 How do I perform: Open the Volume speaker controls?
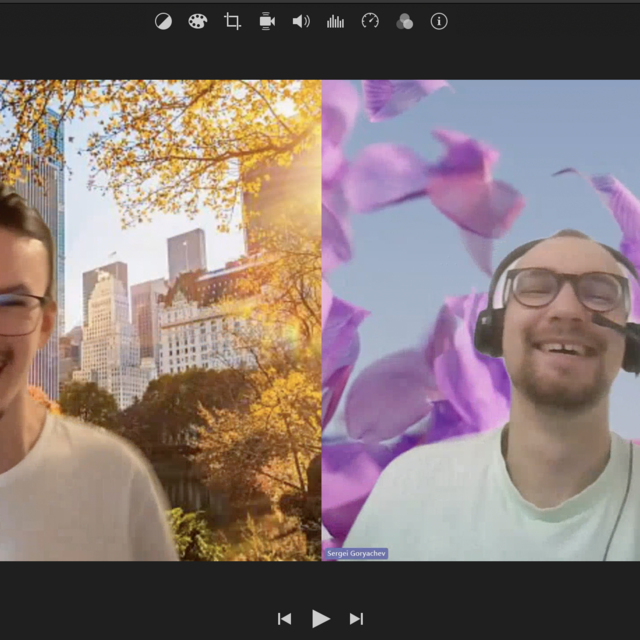click(301, 21)
